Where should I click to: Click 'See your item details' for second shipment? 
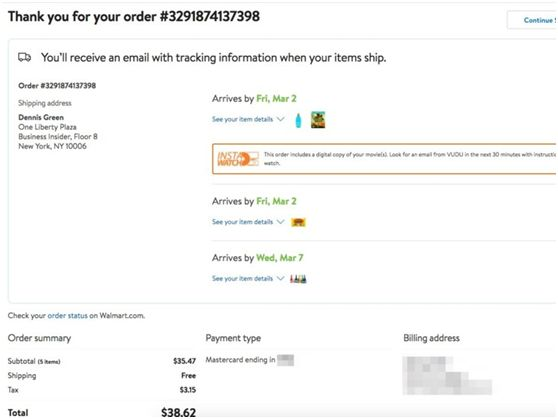pos(242,222)
